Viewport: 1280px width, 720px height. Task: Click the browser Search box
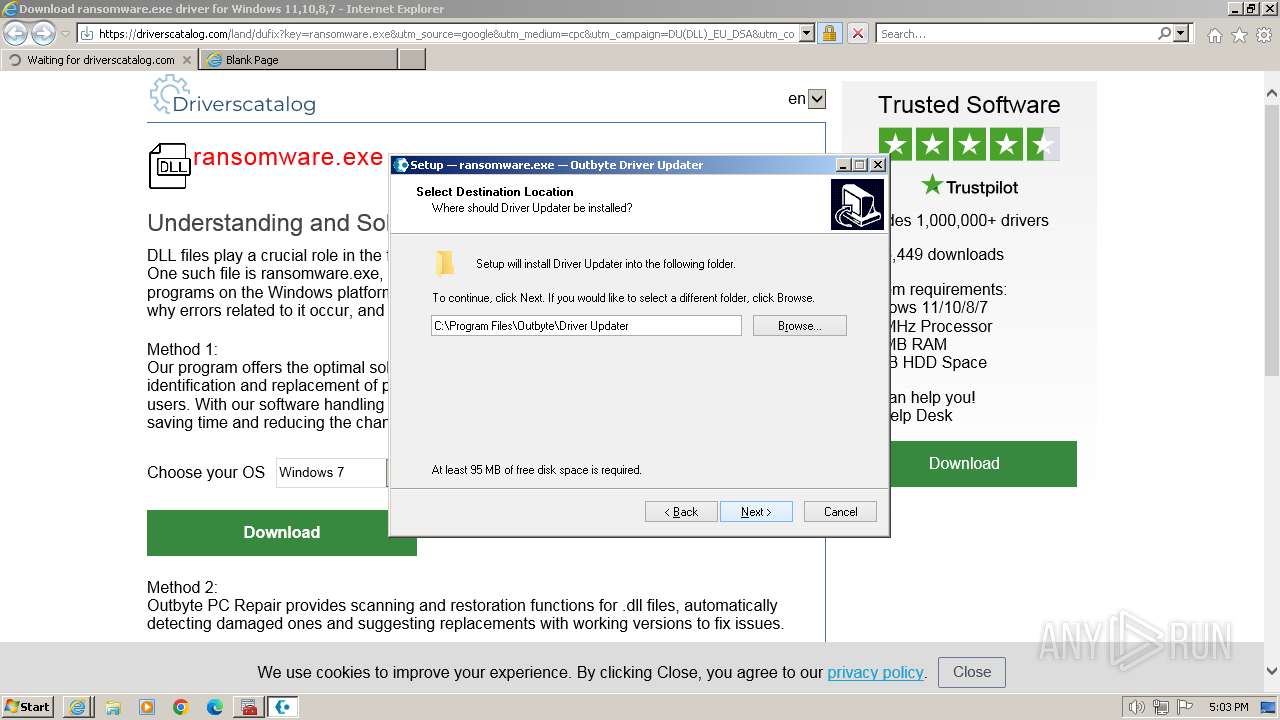1016,33
